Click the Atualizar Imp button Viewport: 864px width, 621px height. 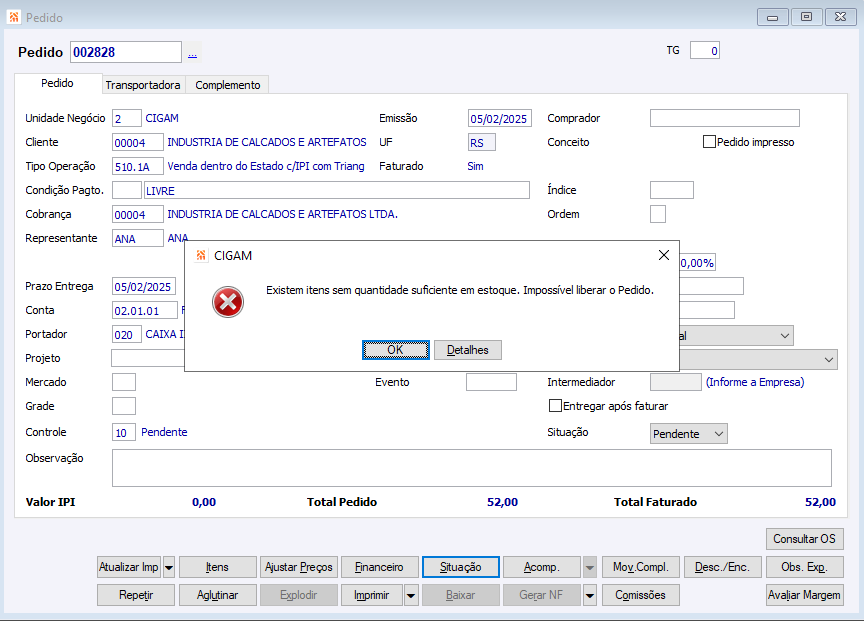click(x=128, y=567)
